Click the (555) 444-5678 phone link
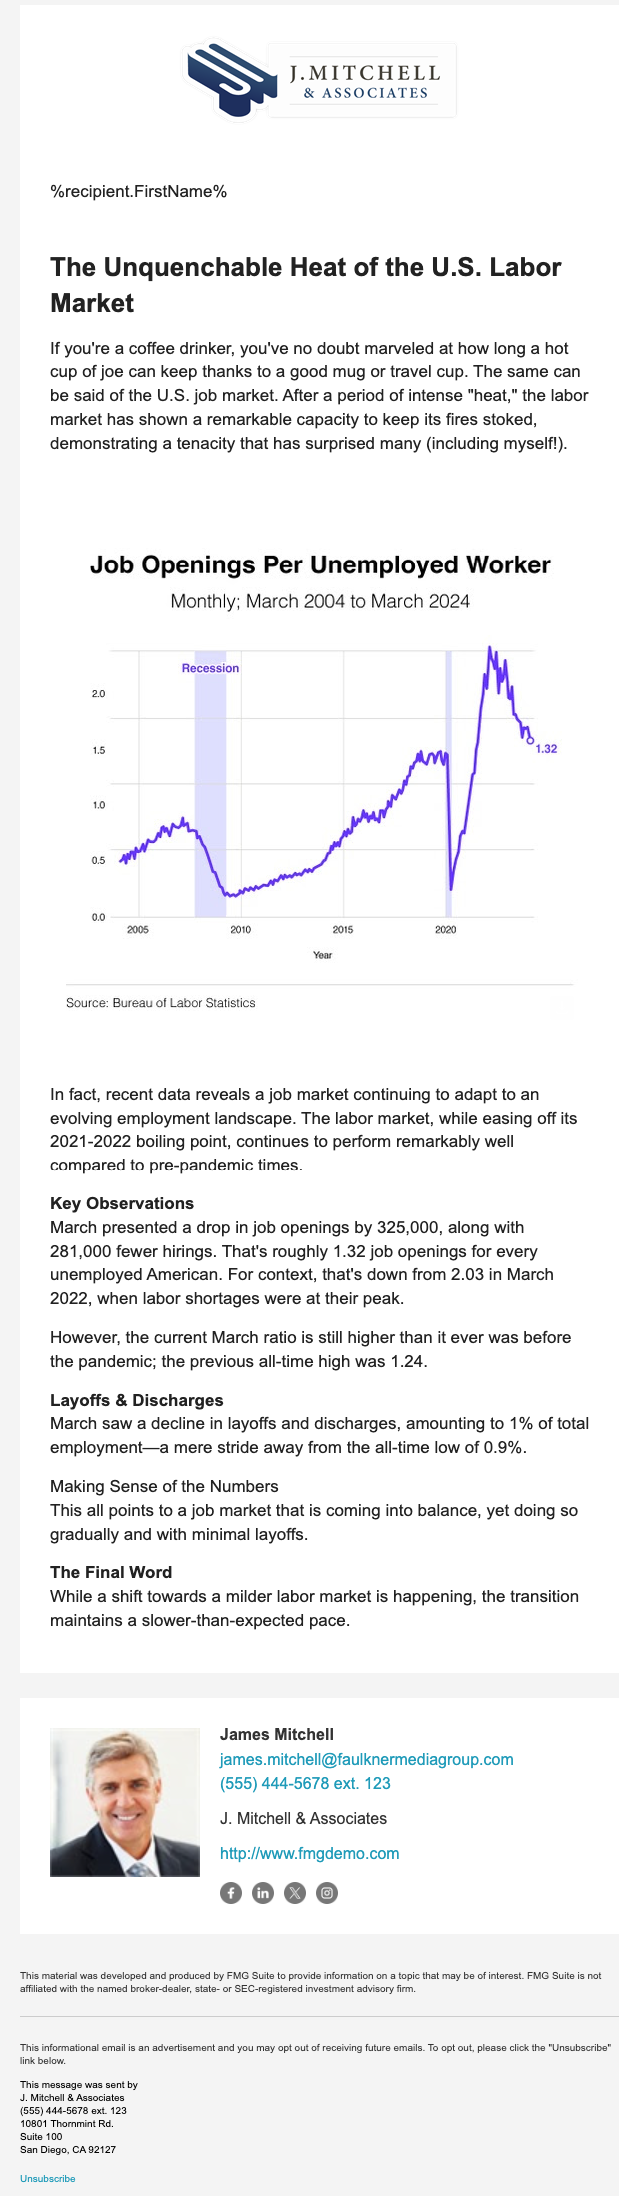Viewport: 619px width, 2196px height. pyautogui.click(x=305, y=1783)
